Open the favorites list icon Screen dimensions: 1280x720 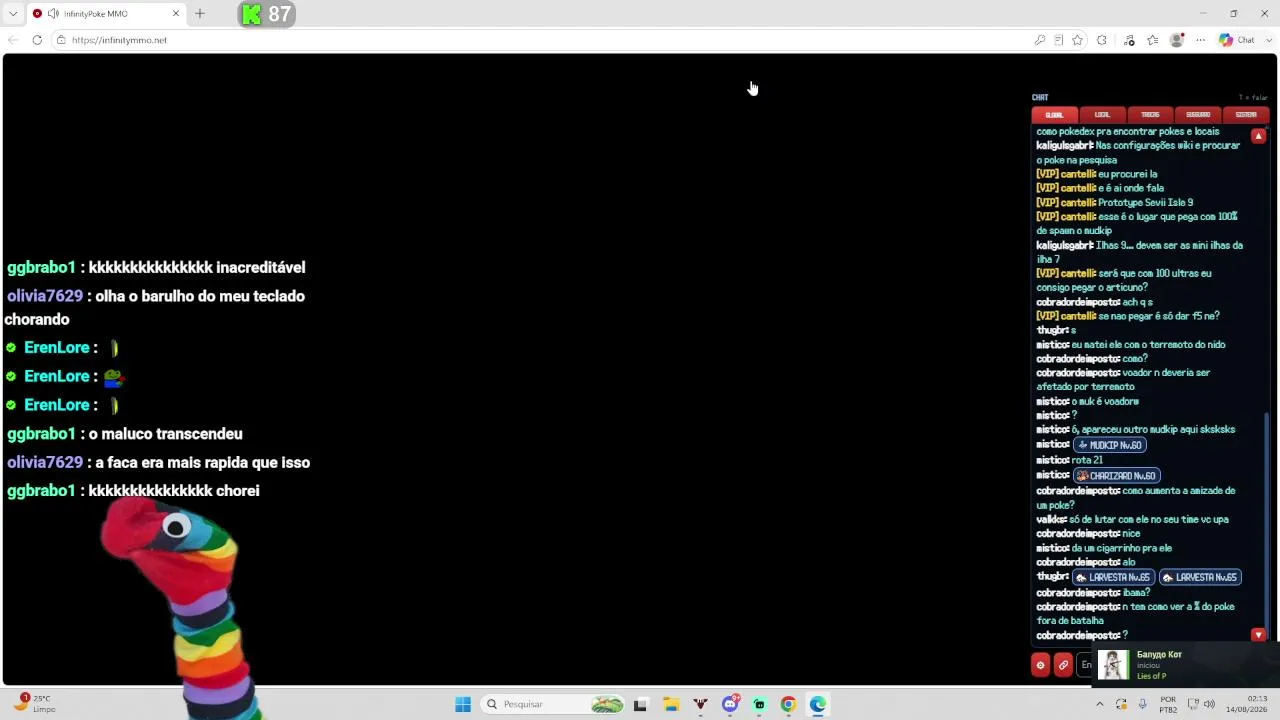click(1153, 40)
